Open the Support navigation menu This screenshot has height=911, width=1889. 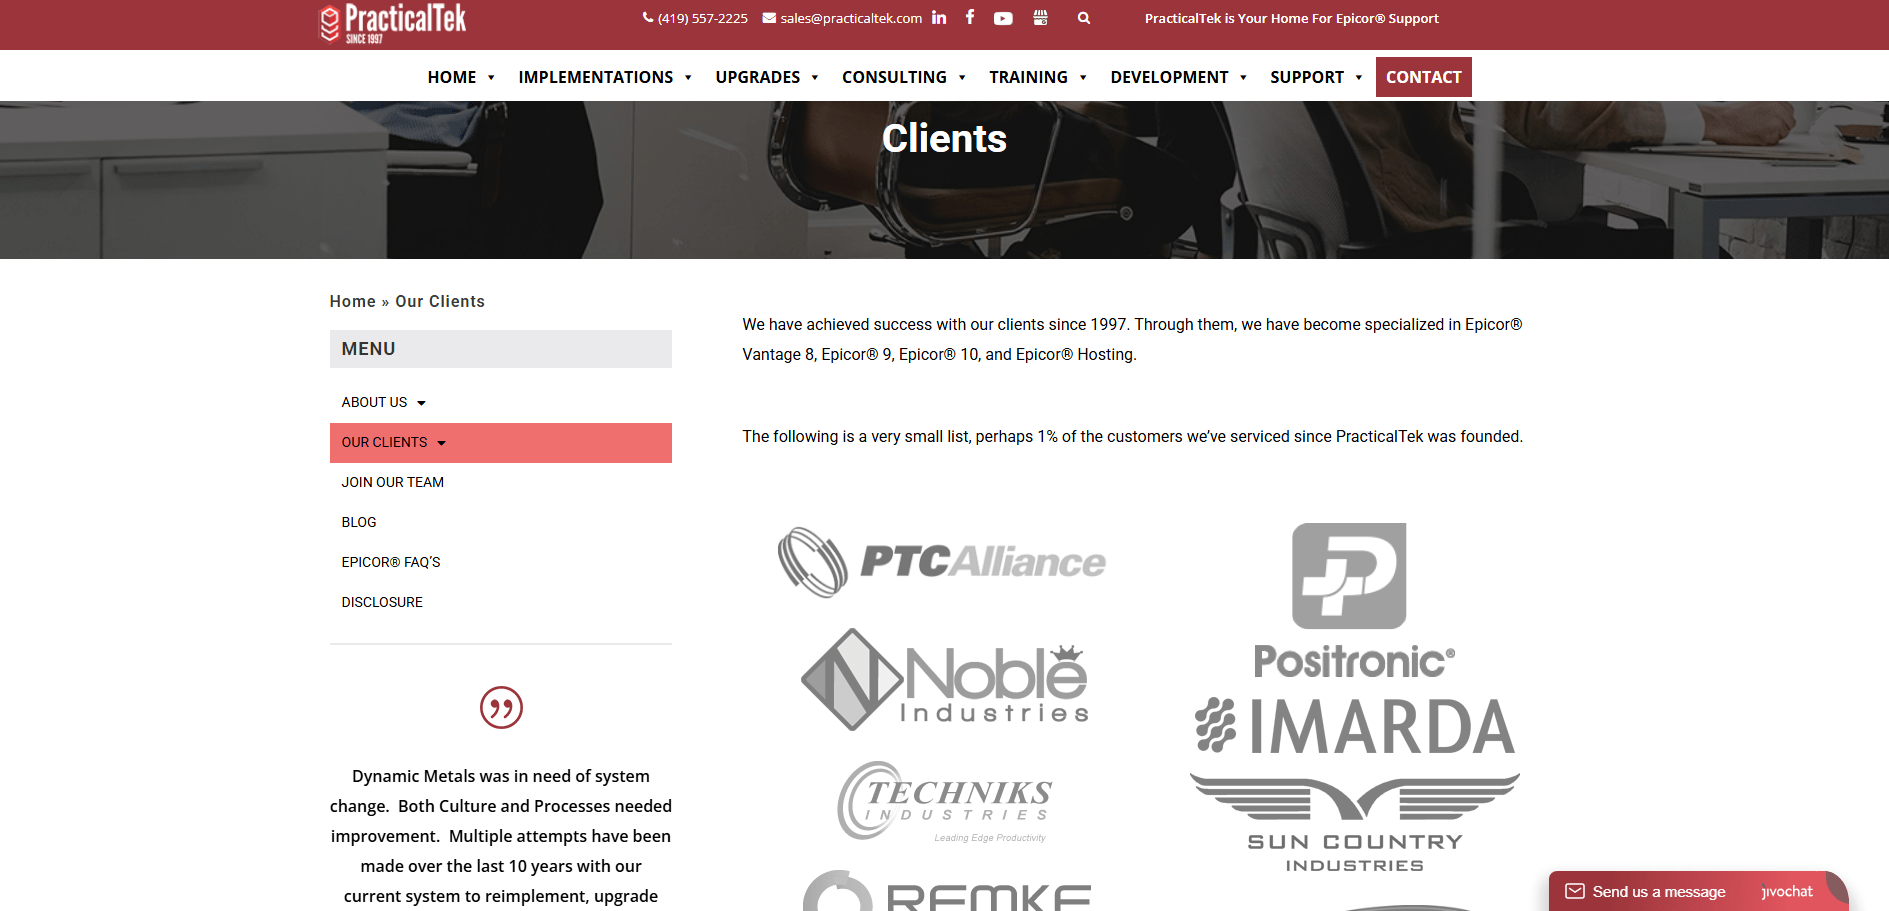click(x=1316, y=77)
